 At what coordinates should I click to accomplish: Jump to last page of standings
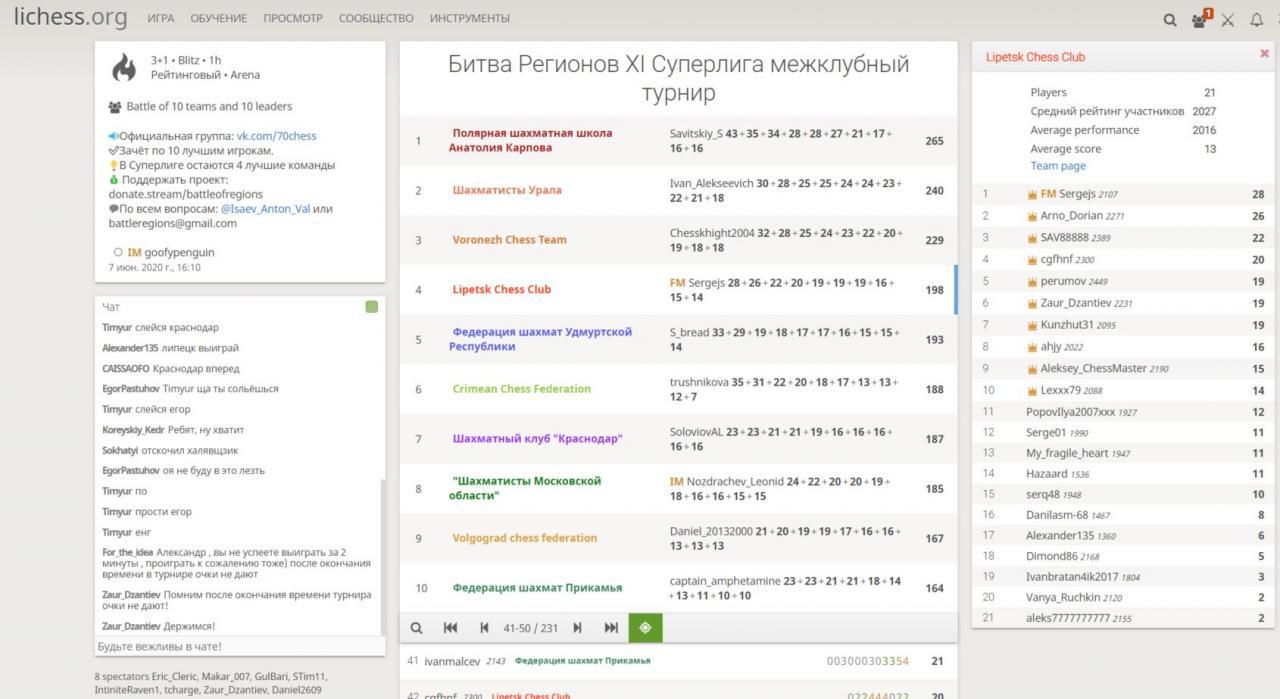tap(611, 628)
